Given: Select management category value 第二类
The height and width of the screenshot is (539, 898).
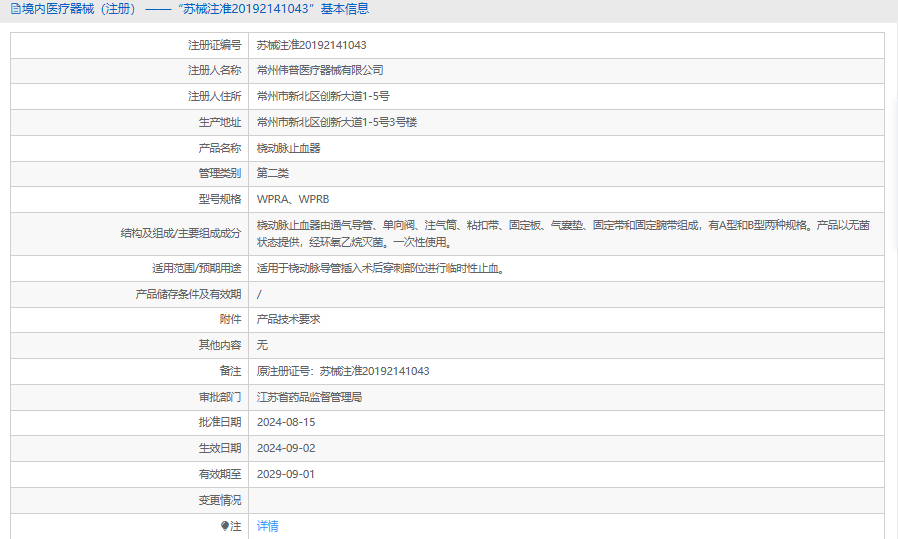Looking at the screenshot, I should tap(273, 173).
